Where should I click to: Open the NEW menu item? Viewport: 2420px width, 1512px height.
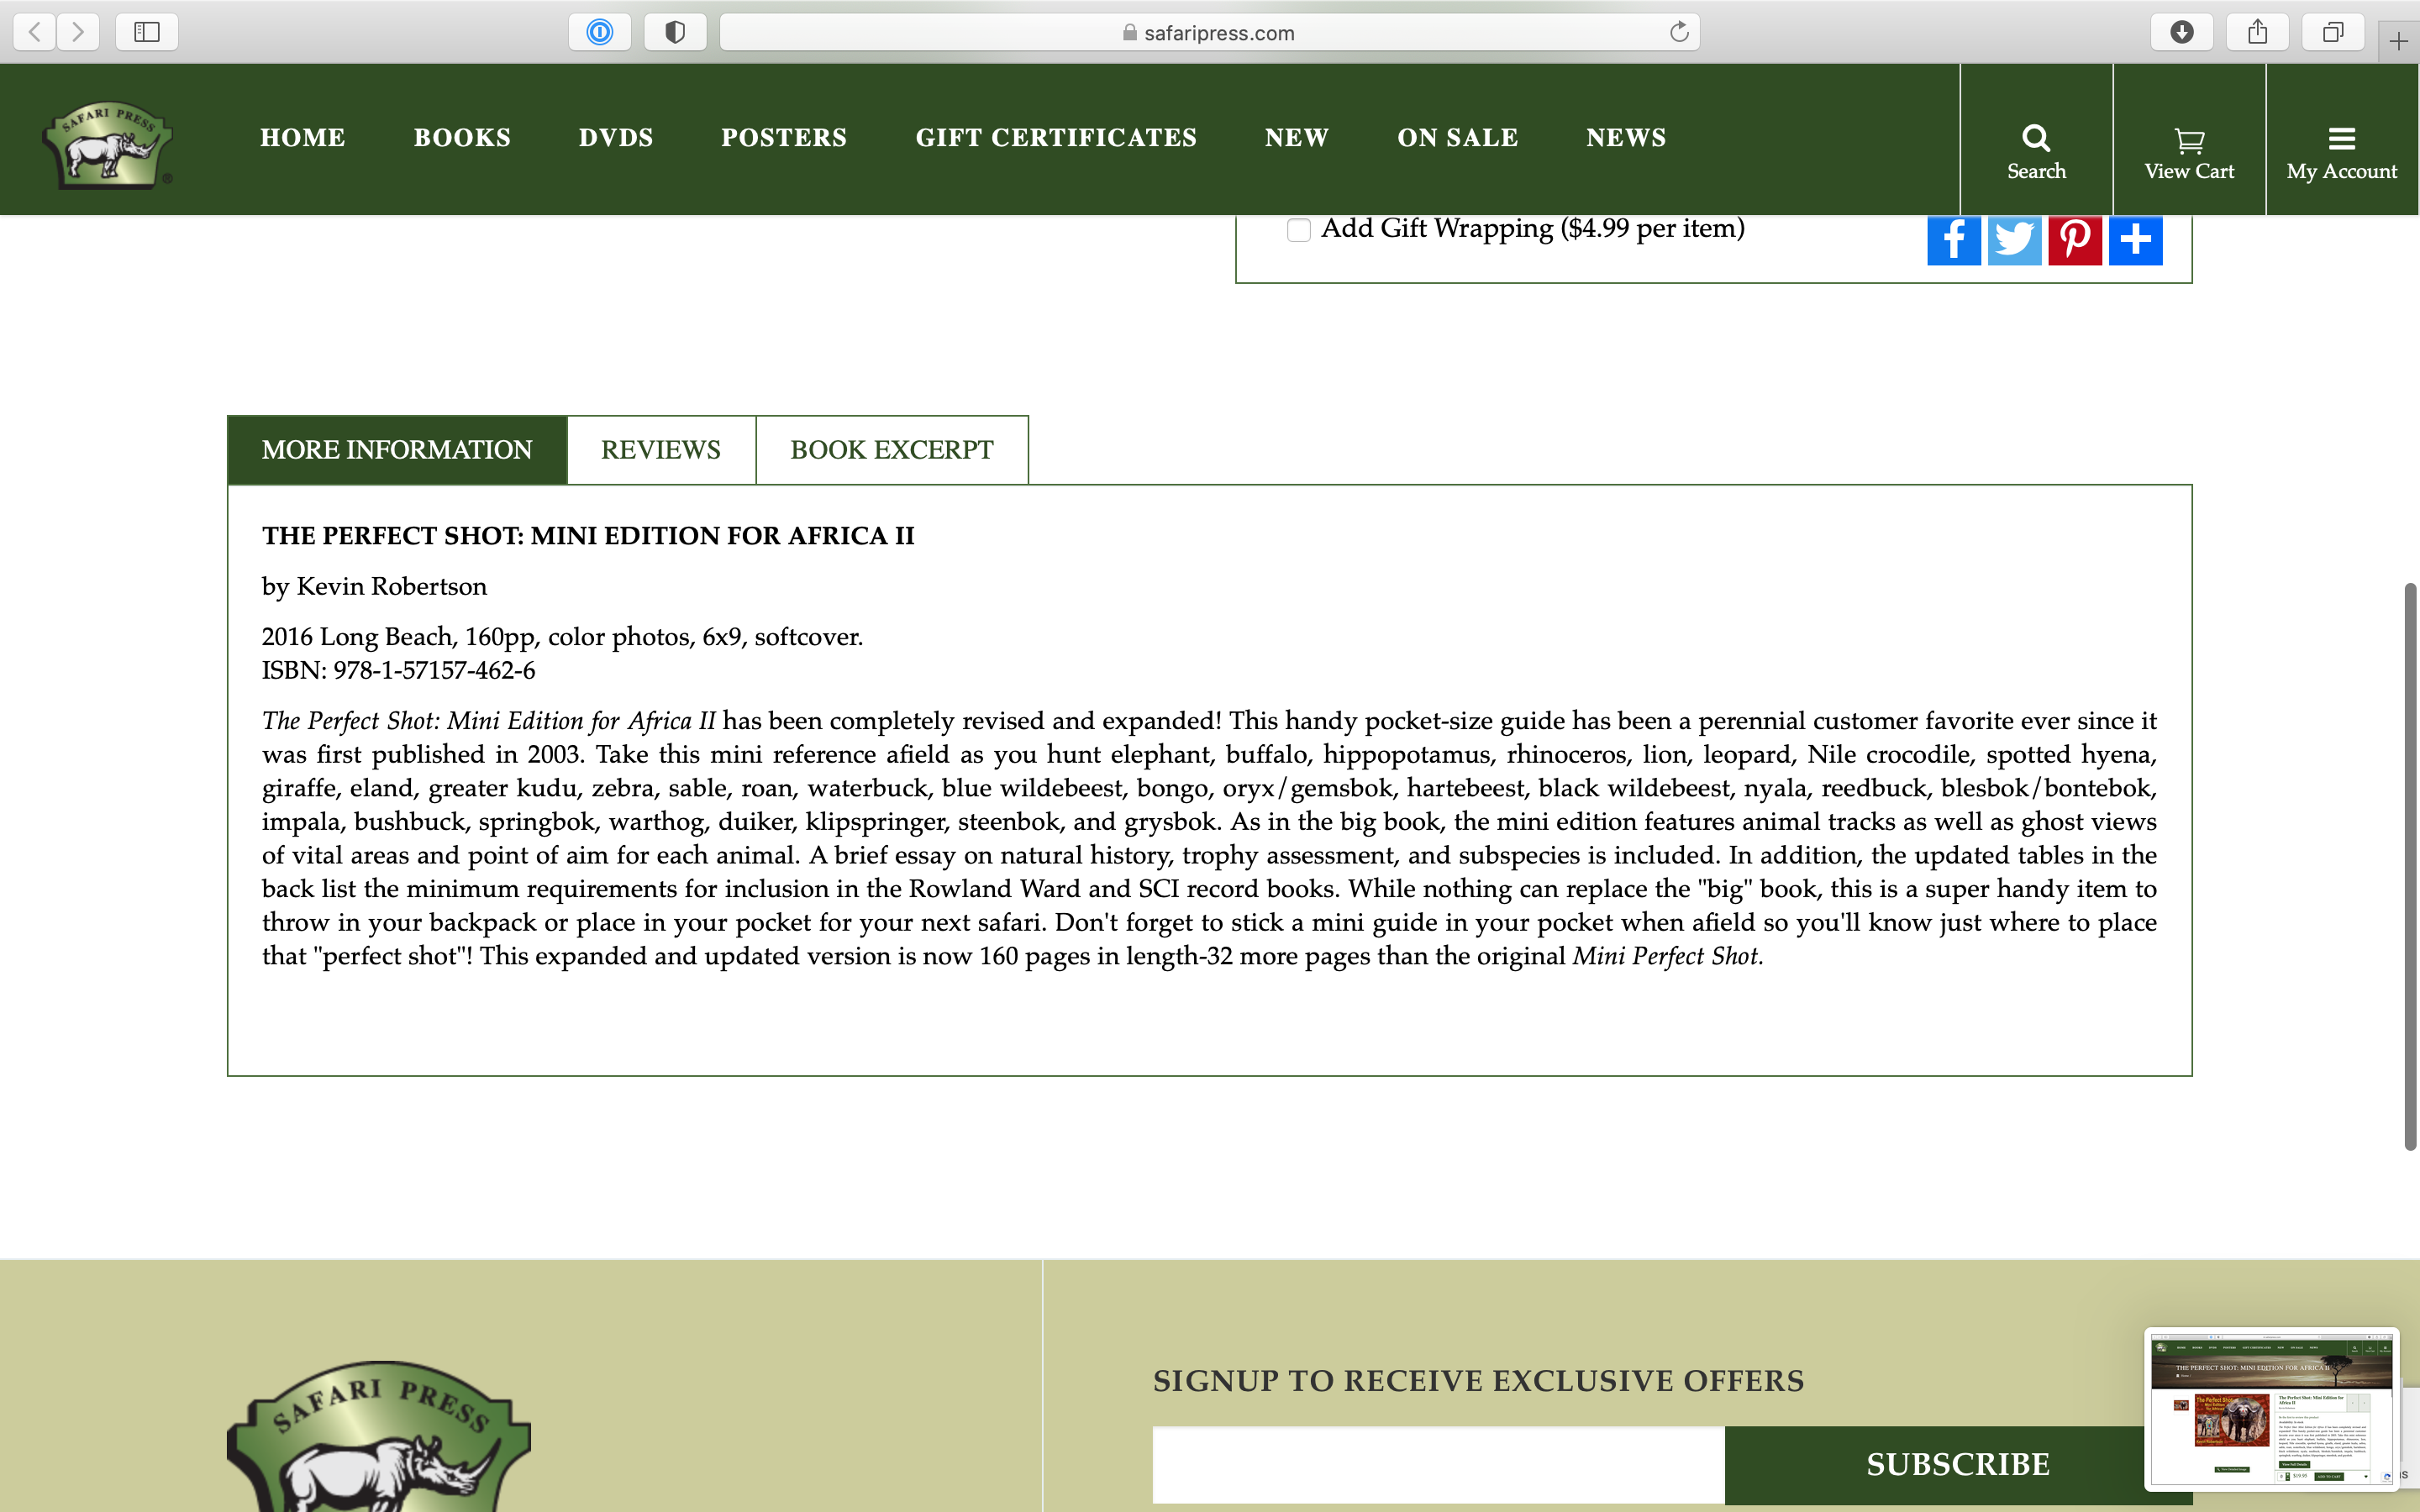[1297, 137]
